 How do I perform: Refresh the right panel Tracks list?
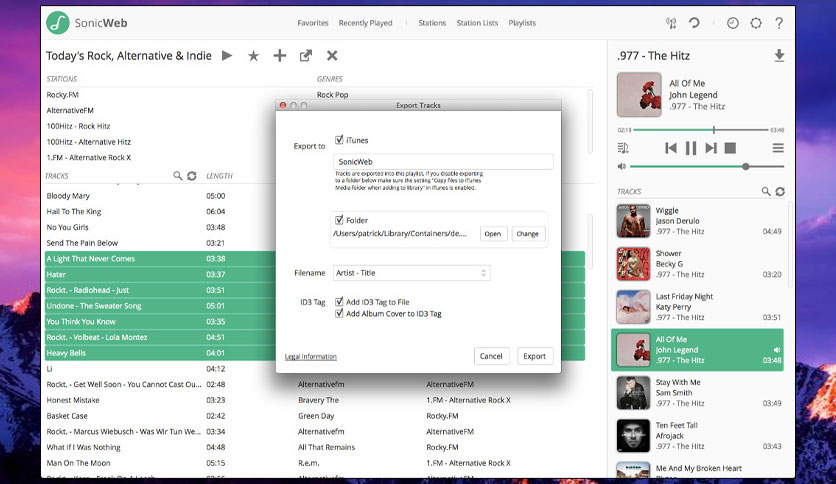(x=780, y=191)
